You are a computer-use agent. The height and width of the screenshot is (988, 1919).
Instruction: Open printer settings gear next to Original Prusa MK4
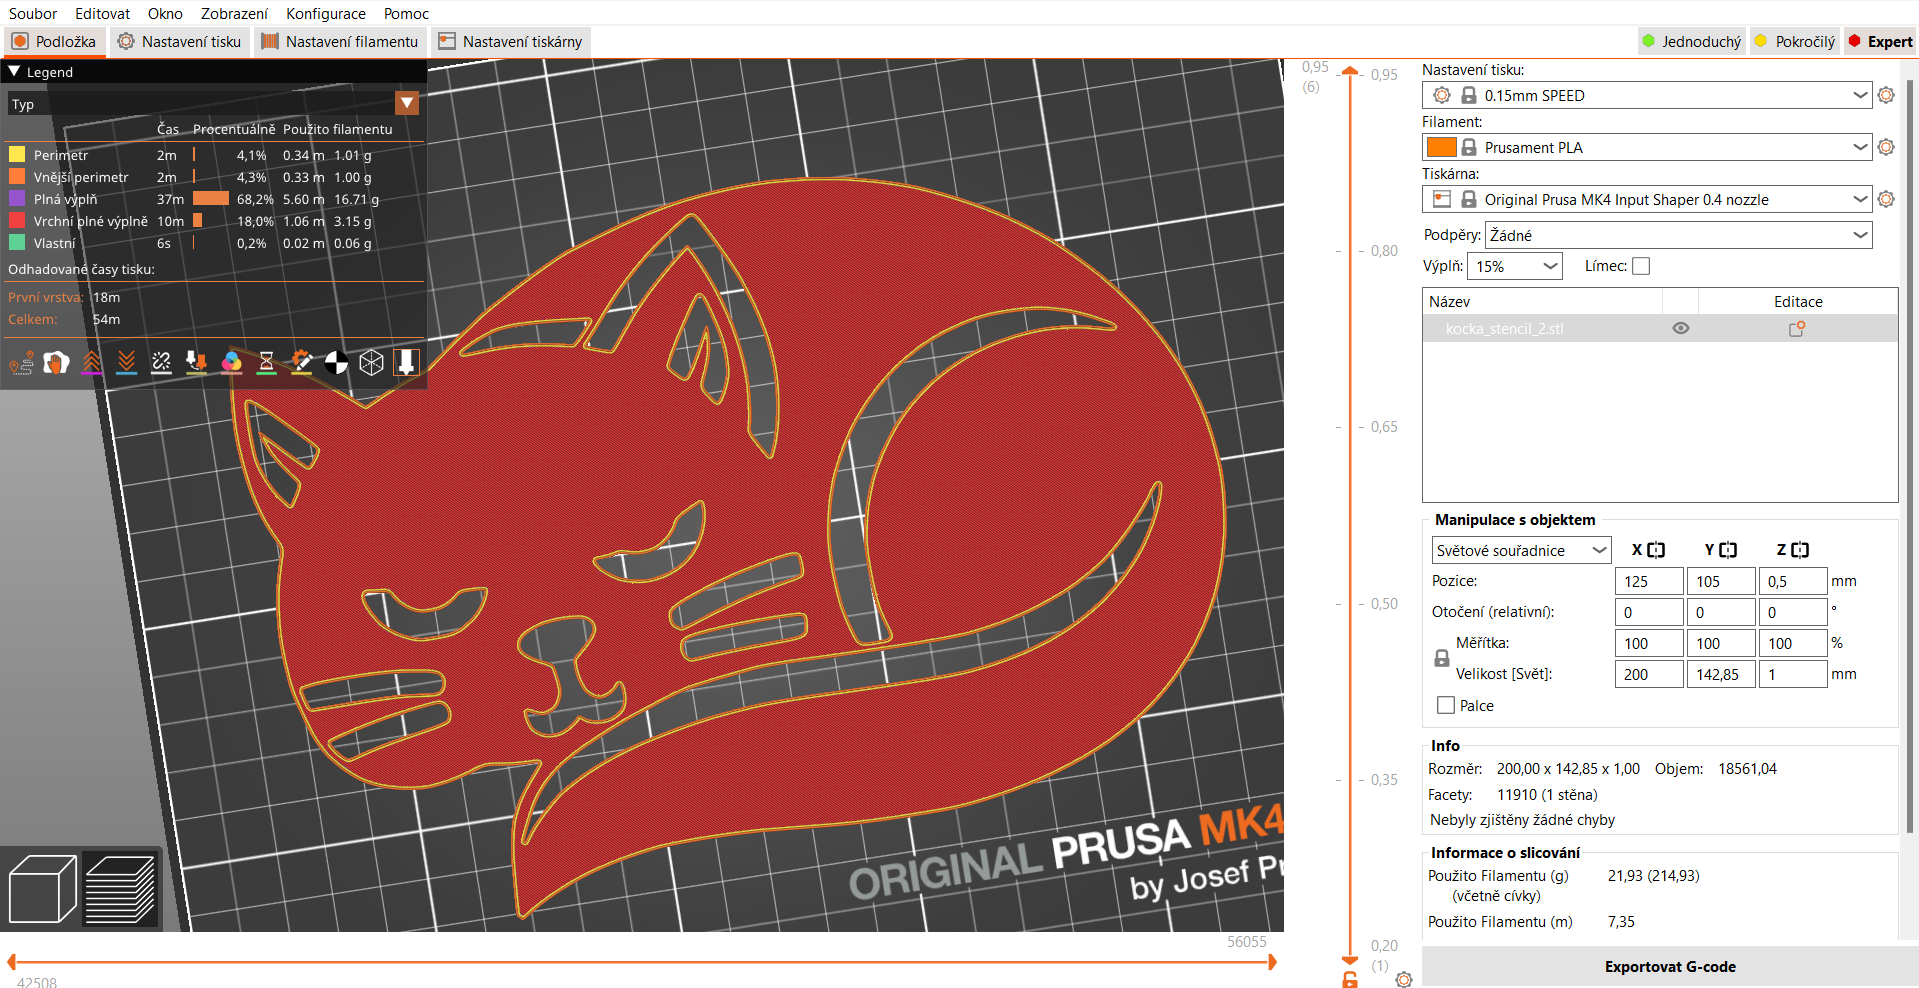tap(1886, 199)
